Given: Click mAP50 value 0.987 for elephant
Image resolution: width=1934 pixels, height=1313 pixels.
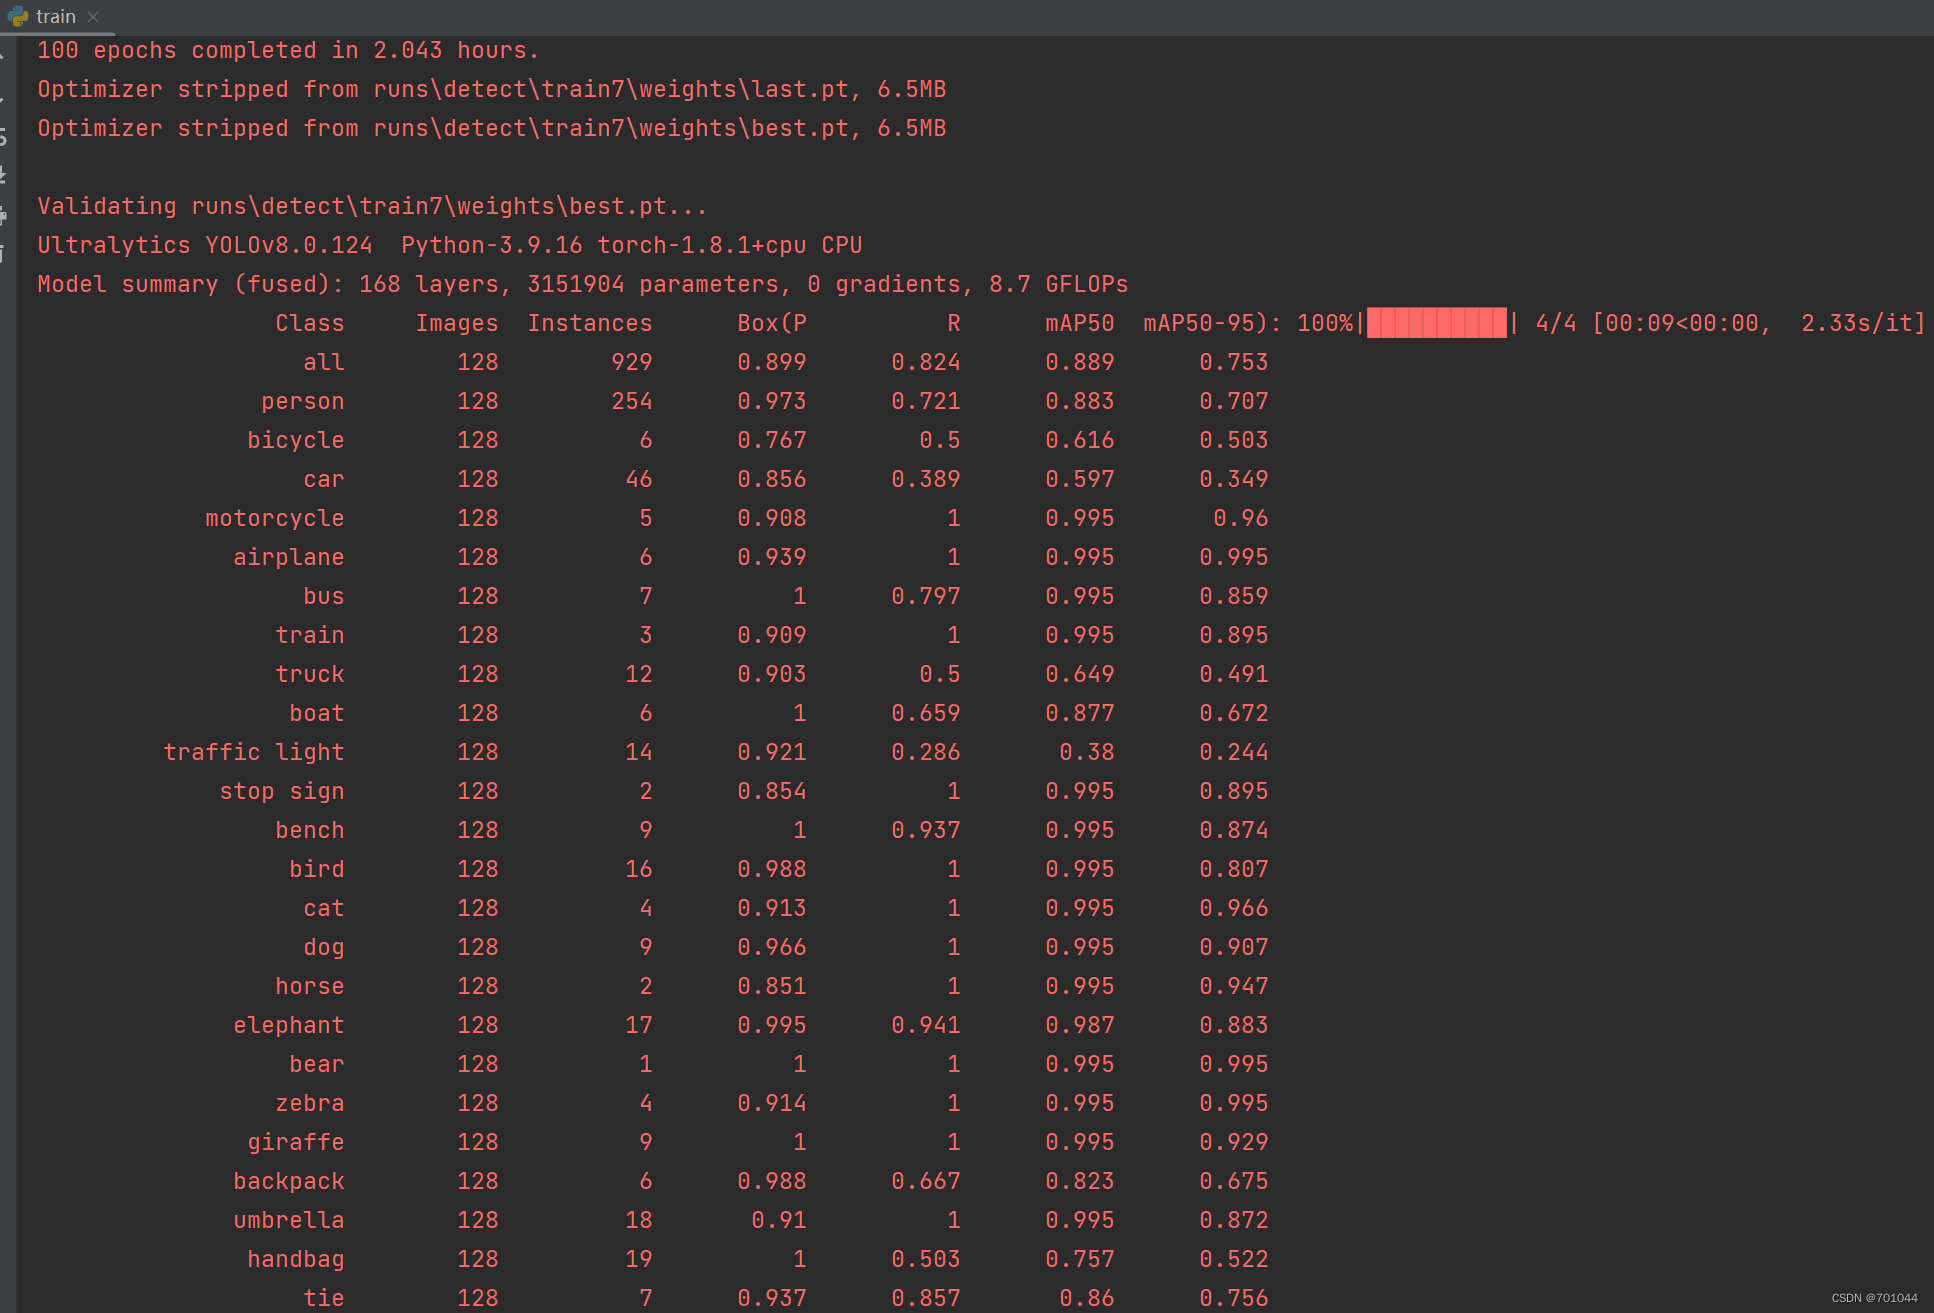Looking at the screenshot, I should pos(1080,1025).
